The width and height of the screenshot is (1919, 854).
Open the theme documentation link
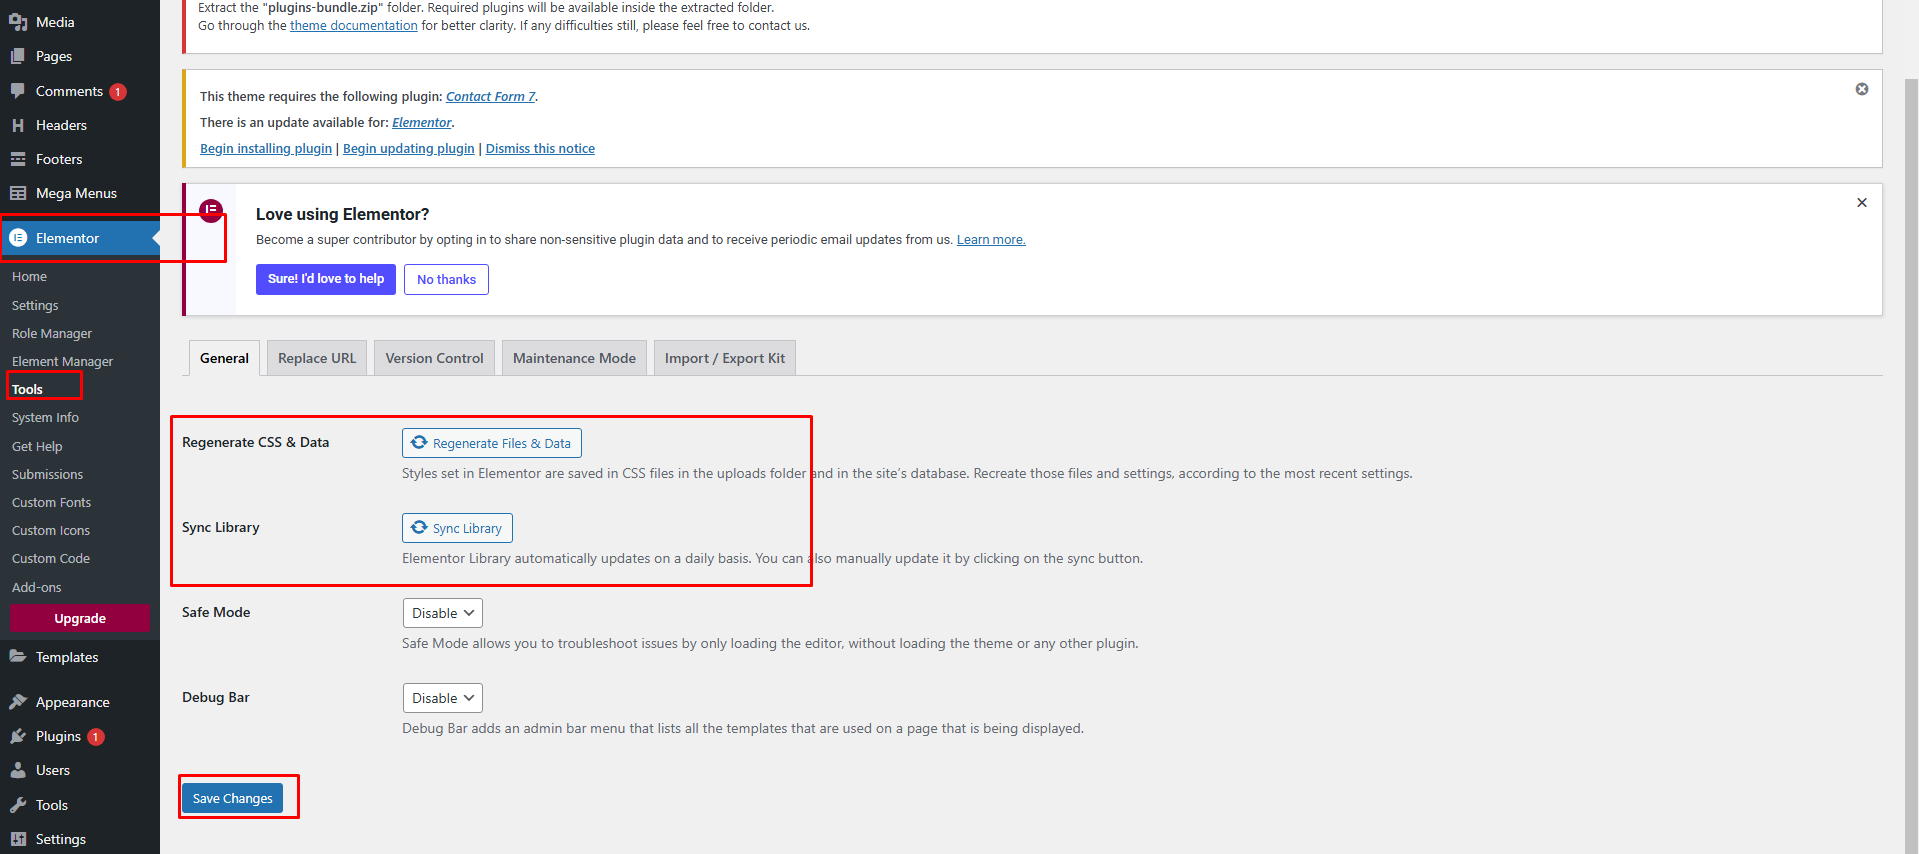click(x=354, y=26)
